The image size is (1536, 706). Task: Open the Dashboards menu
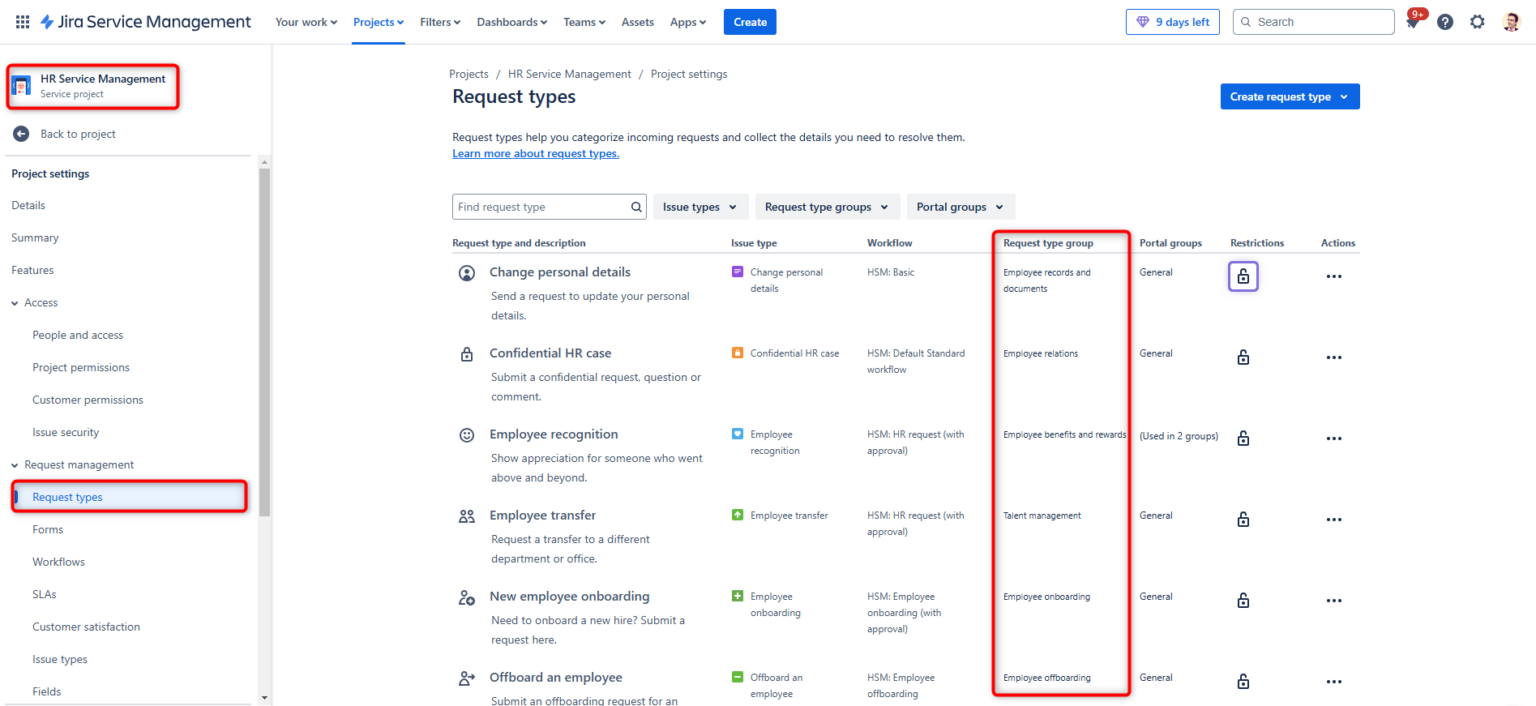coord(511,21)
